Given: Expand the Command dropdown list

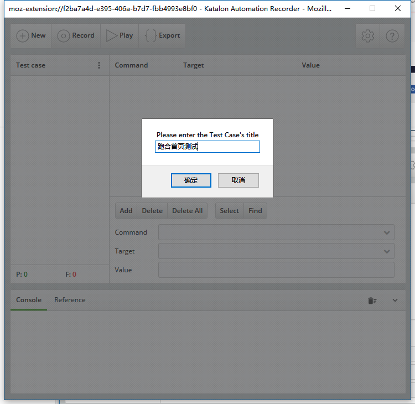Looking at the screenshot, I should 387,232.
